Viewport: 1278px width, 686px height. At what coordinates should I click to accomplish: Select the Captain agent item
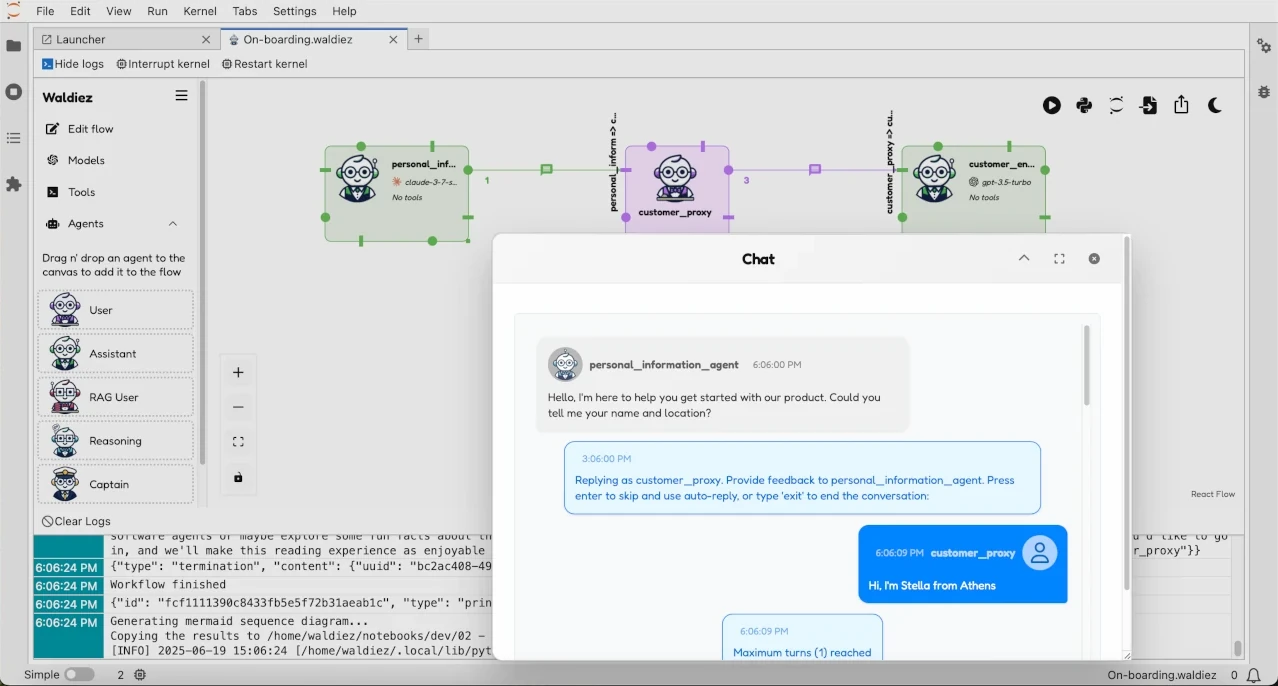click(x=116, y=485)
